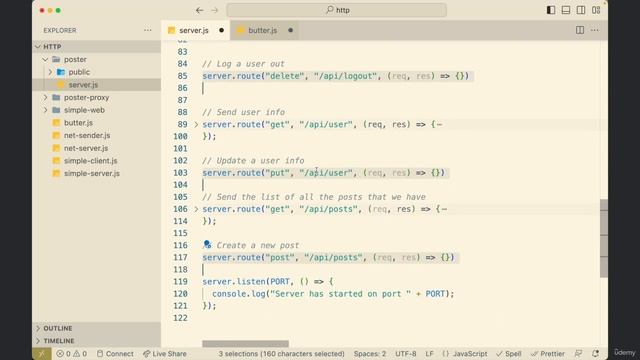Click the horizontal editor scrollbar thumb
The width and height of the screenshot is (640, 360).
pyautogui.click(x=245, y=344)
